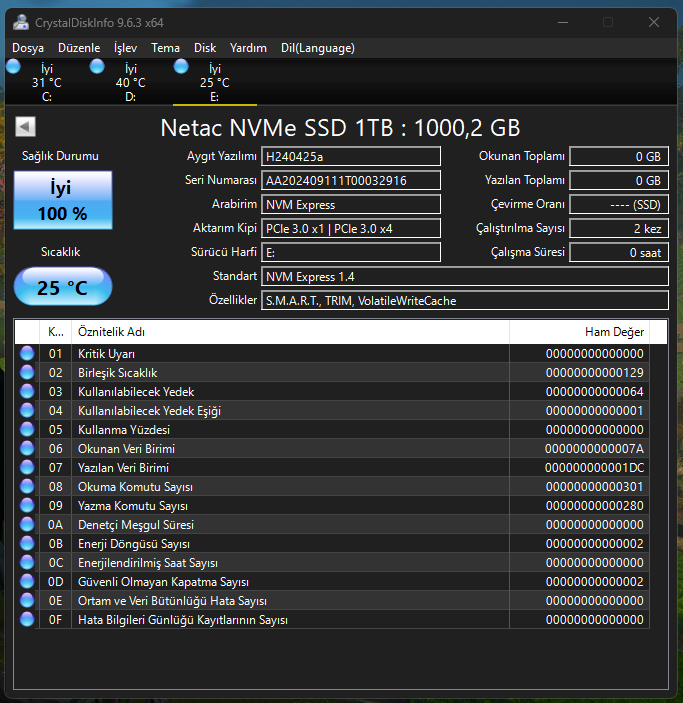Select the C: drive status orb
Screen dimensions: 683x703
pyautogui.click(x=13, y=66)
